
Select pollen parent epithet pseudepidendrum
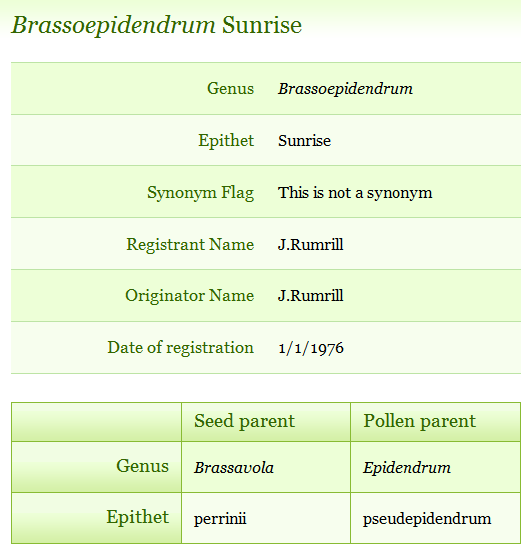(x=427, y=519)
